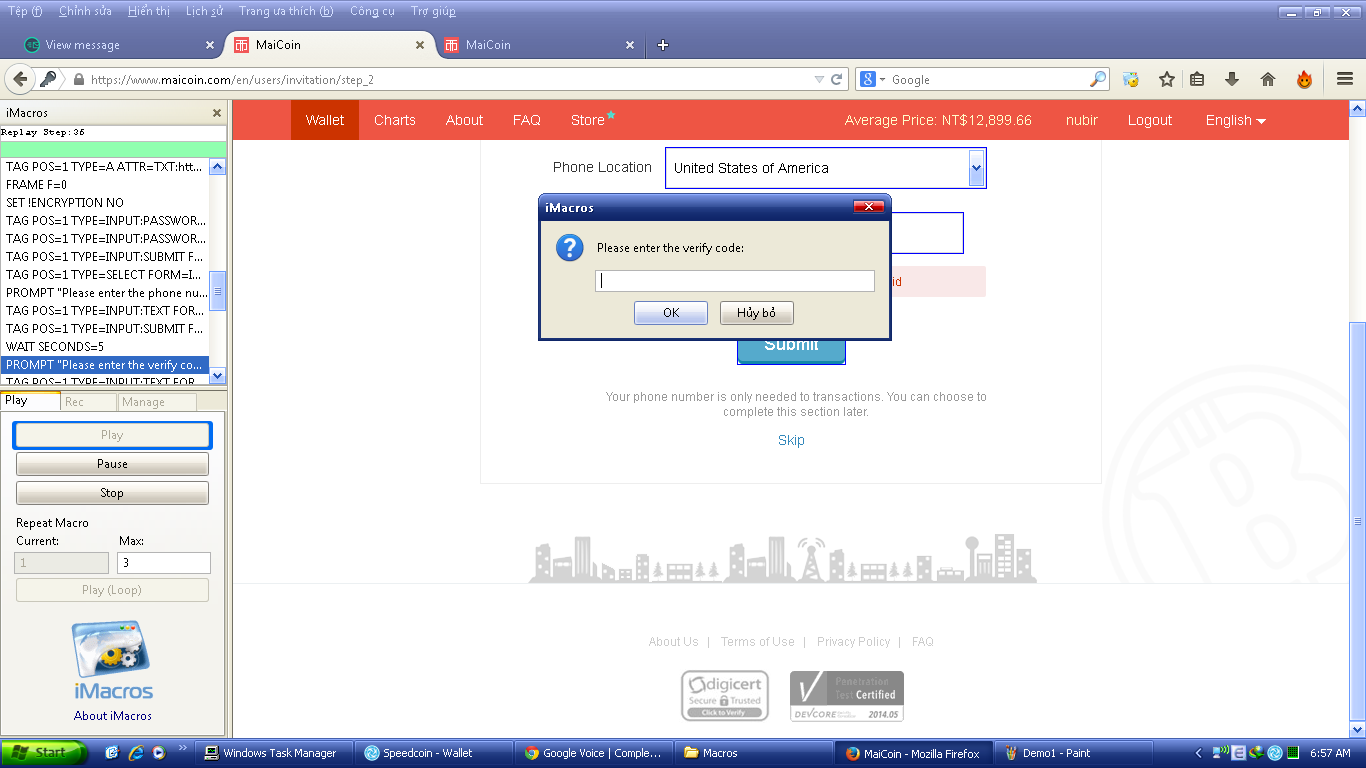
Task: Open the Charts navigation item
Action: [395, 120]
